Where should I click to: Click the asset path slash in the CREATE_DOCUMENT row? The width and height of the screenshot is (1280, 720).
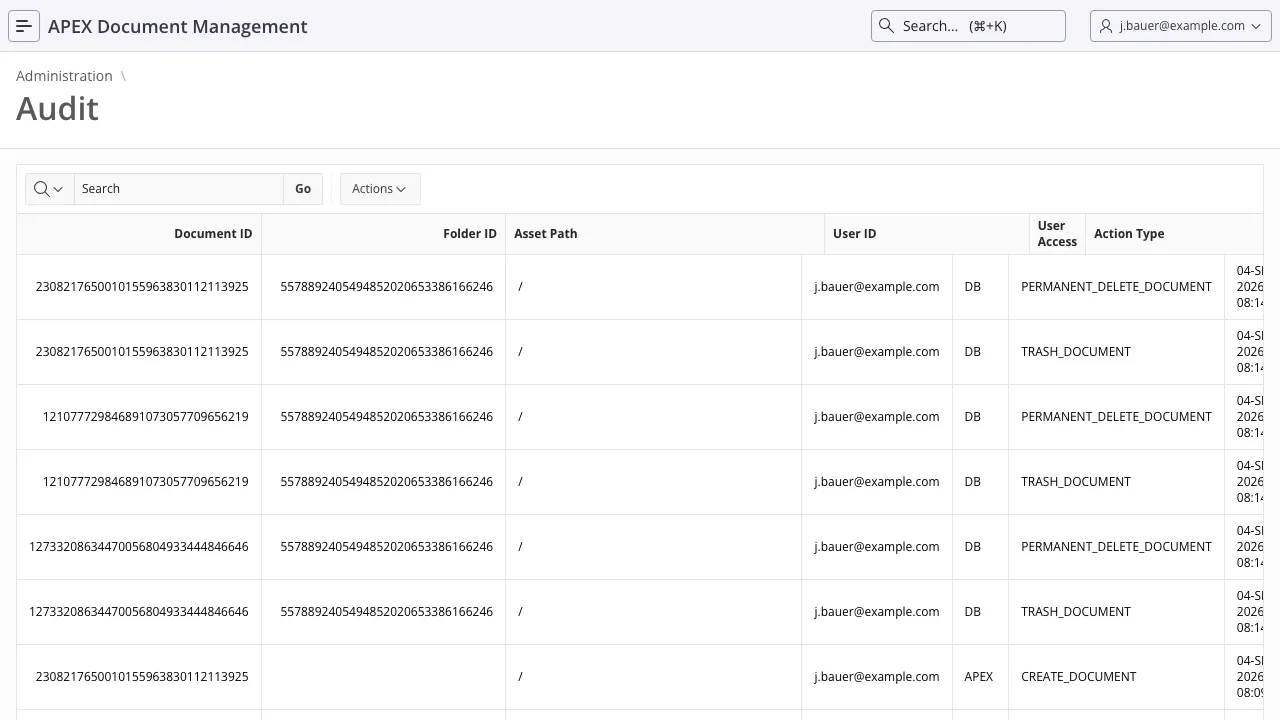(521, 677)
